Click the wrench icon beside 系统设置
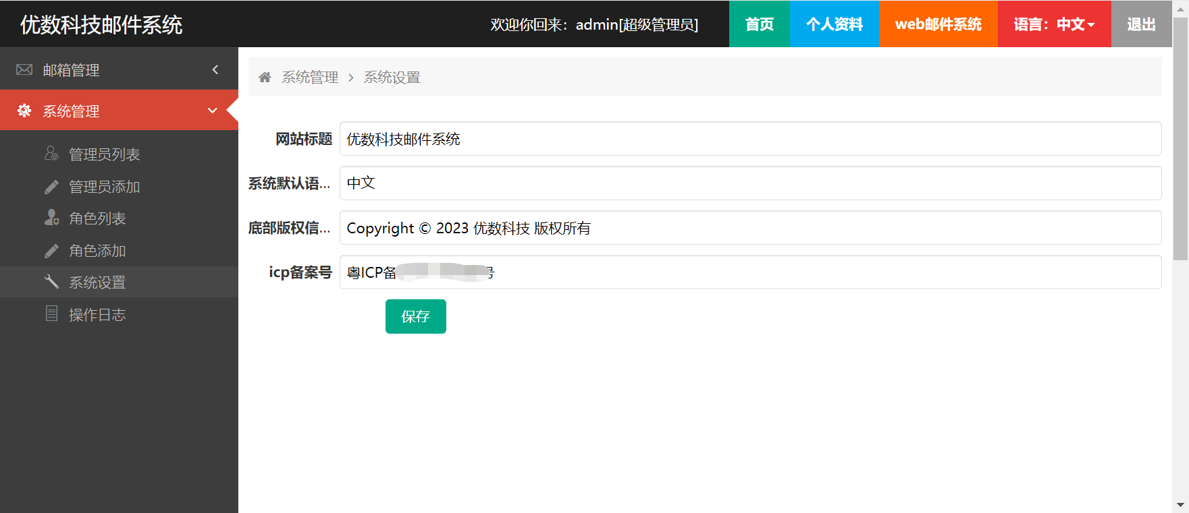 coord(51,282)
